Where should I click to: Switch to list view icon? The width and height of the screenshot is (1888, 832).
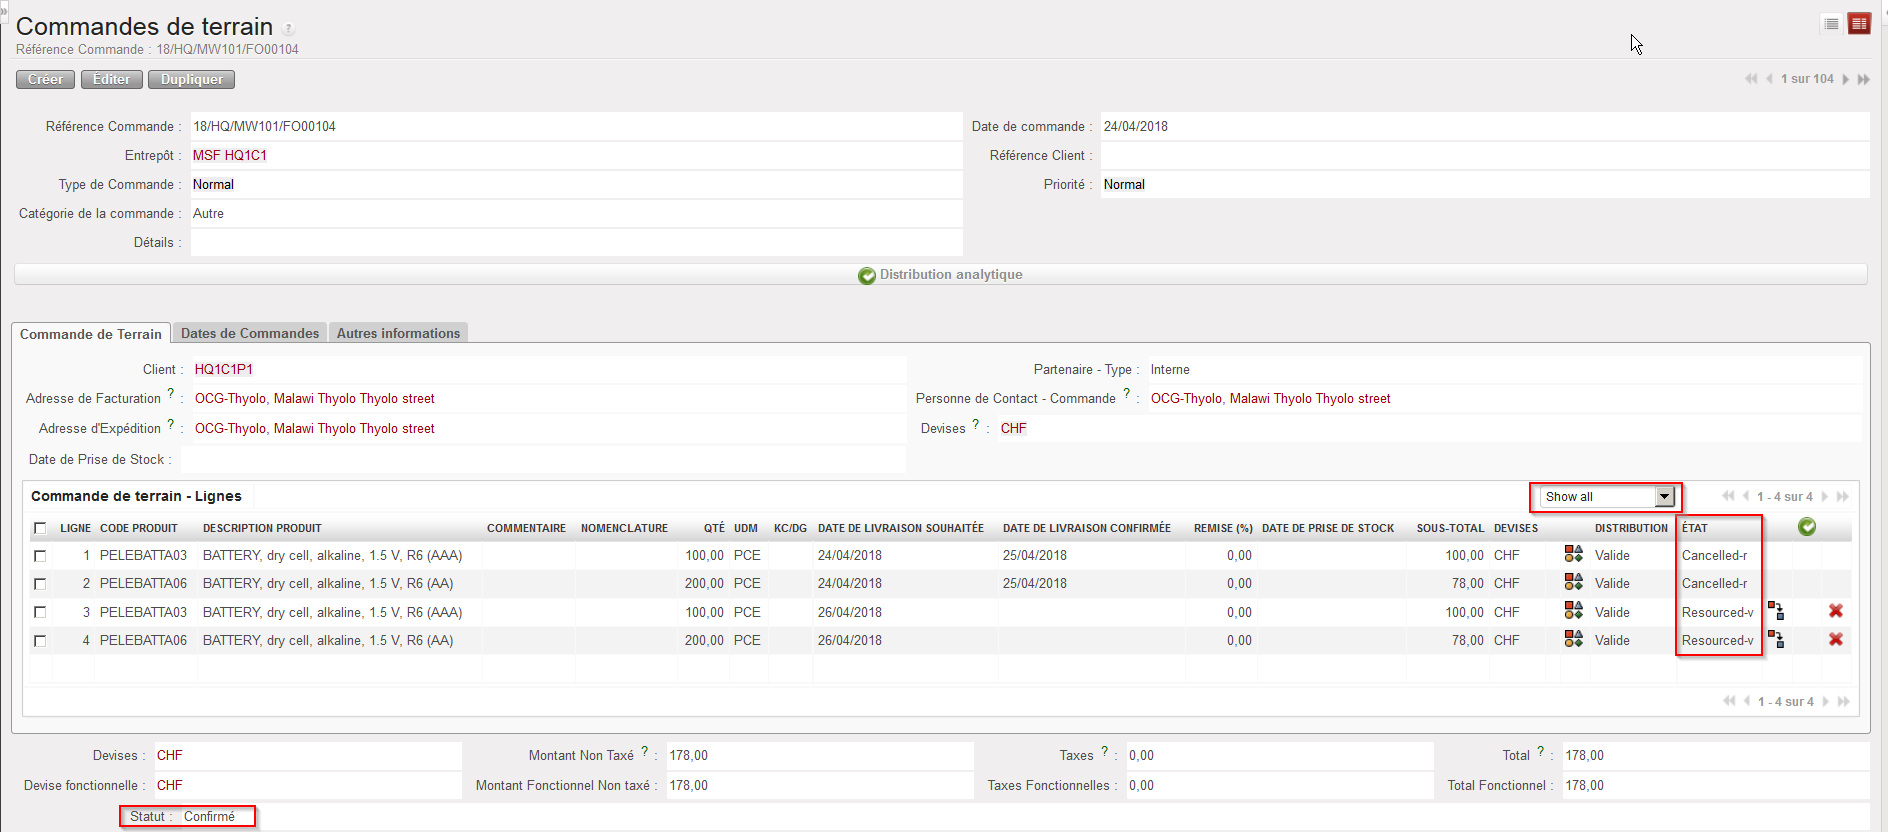[x=1831, y=24]
